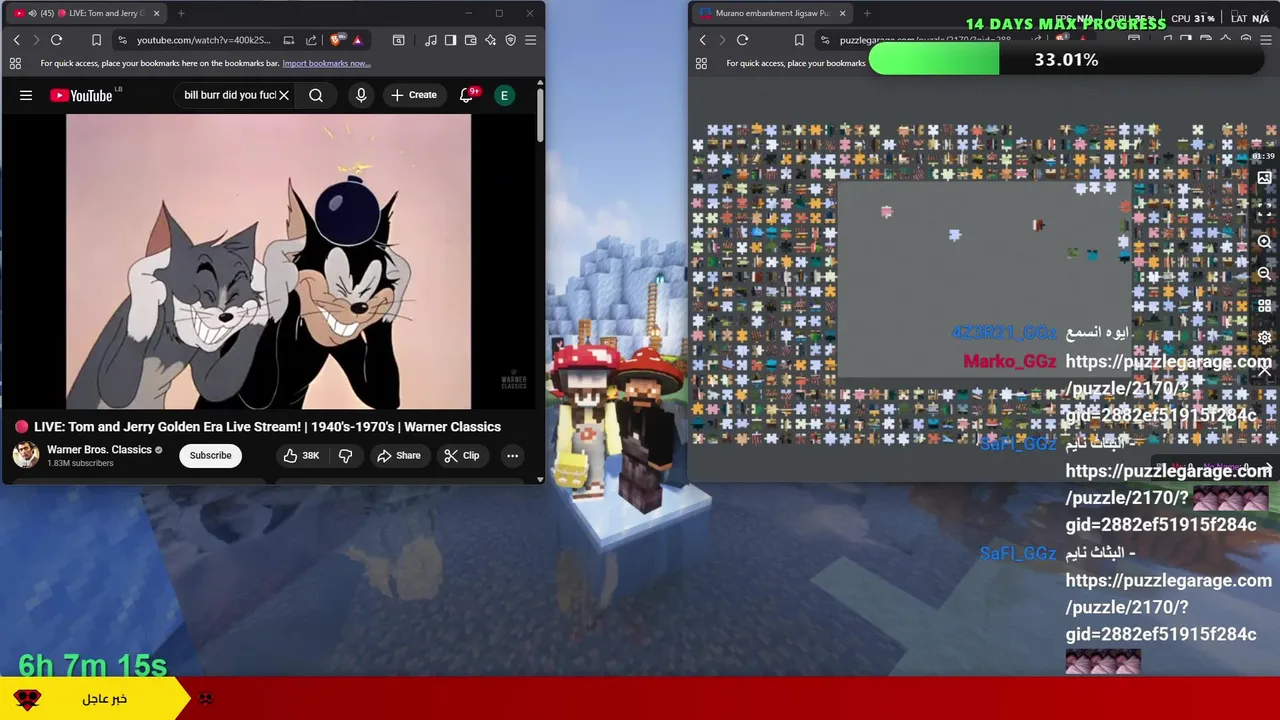Subscribe to Warner Bros. Classics
The height and width of the screenshot is (720, 1280).
[210, 455]
